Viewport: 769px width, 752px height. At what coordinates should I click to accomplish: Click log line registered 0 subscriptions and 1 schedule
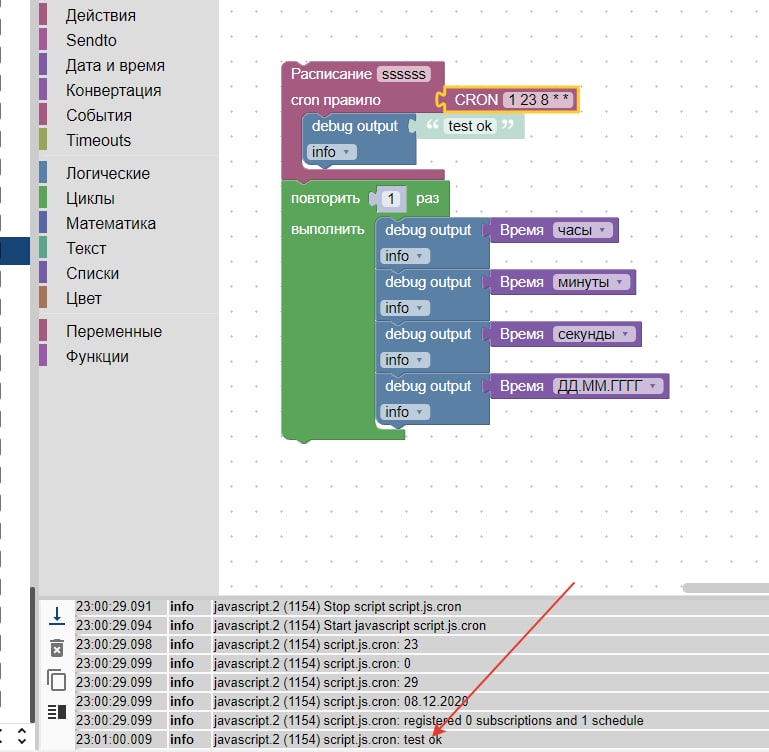428,720
